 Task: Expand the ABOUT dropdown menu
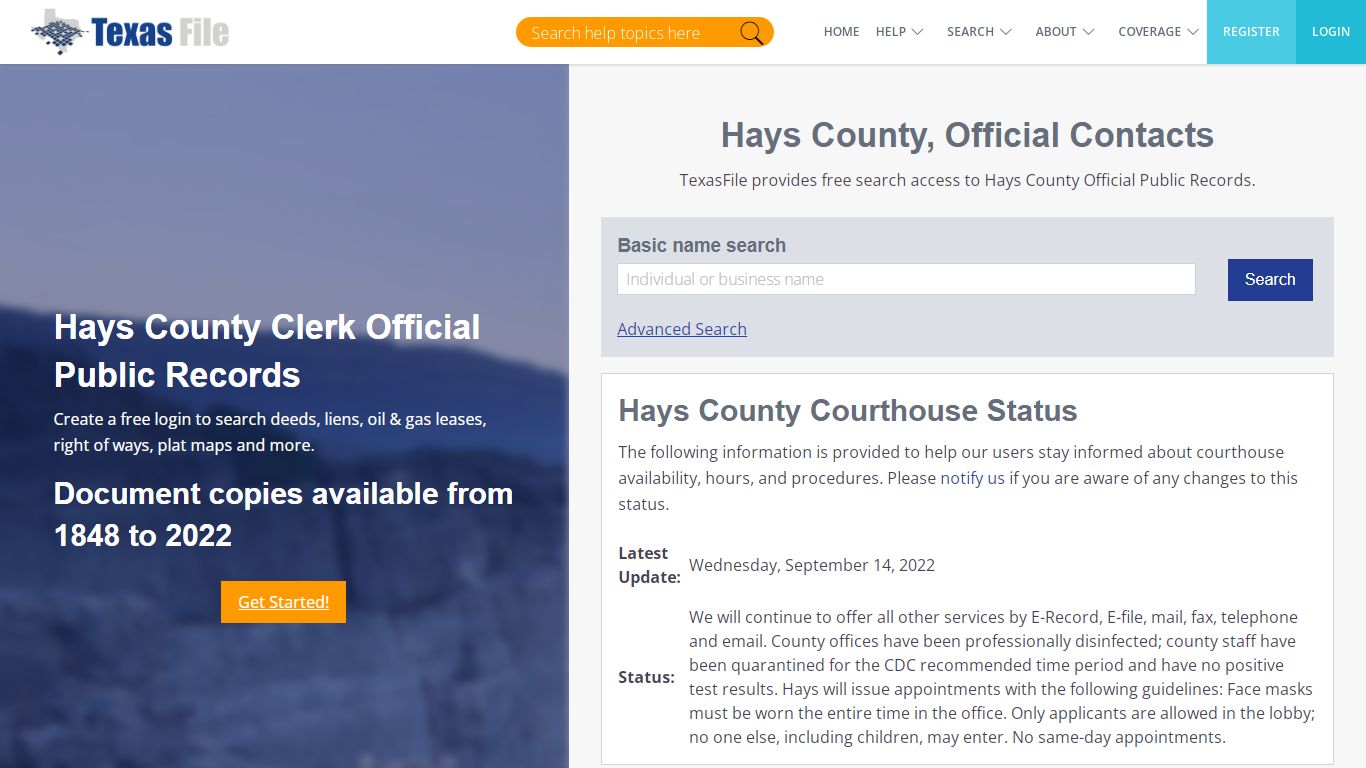point(1065,32)
